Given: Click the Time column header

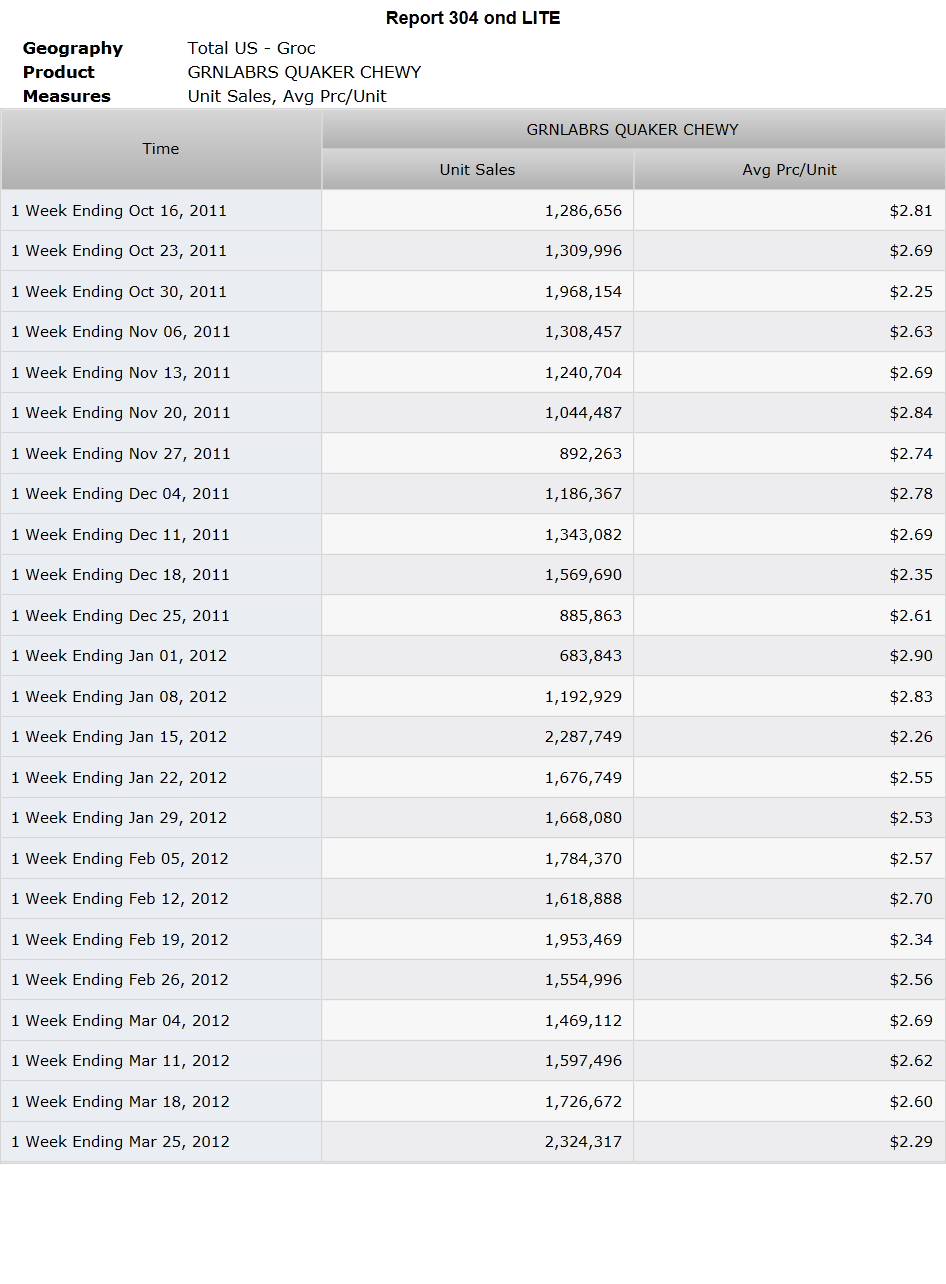Looking at the screenshot, I should coord(161,149).
